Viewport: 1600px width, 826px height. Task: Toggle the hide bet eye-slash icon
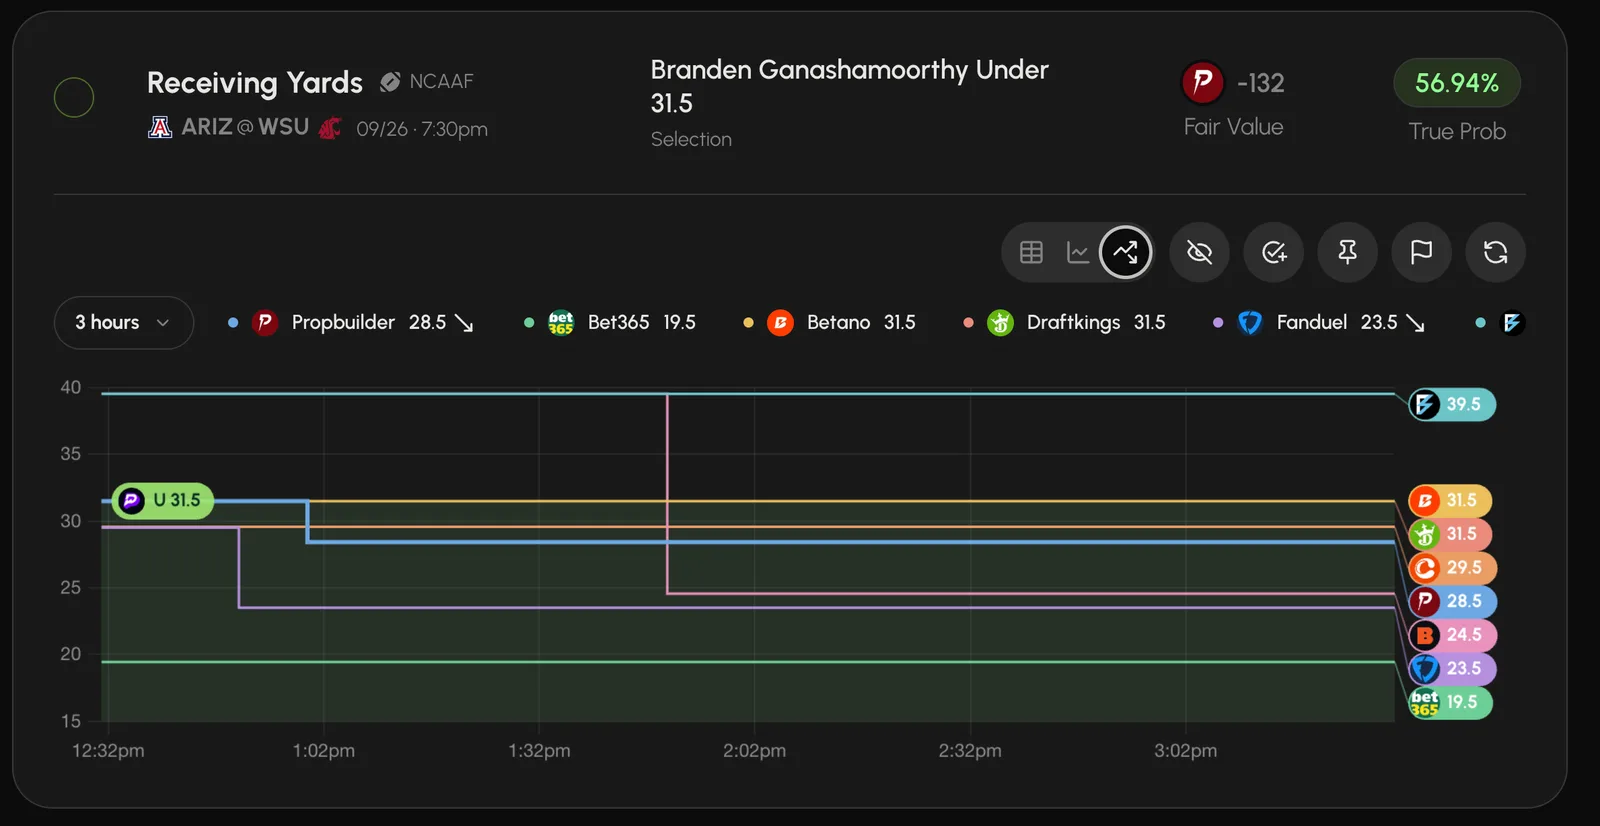(1199, 252)
